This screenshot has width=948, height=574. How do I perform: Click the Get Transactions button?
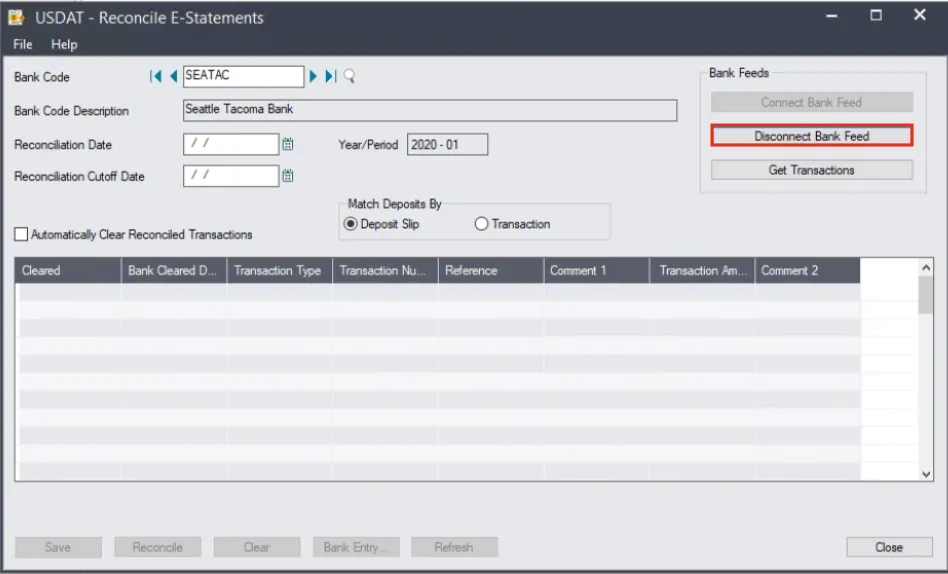811,170
